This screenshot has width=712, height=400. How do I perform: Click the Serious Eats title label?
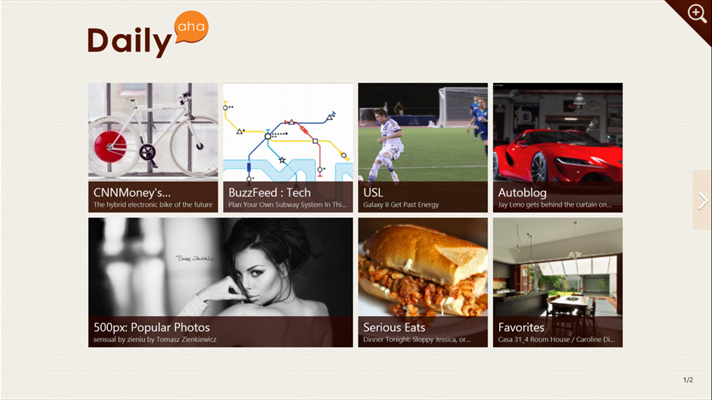[x=394, y=327]
